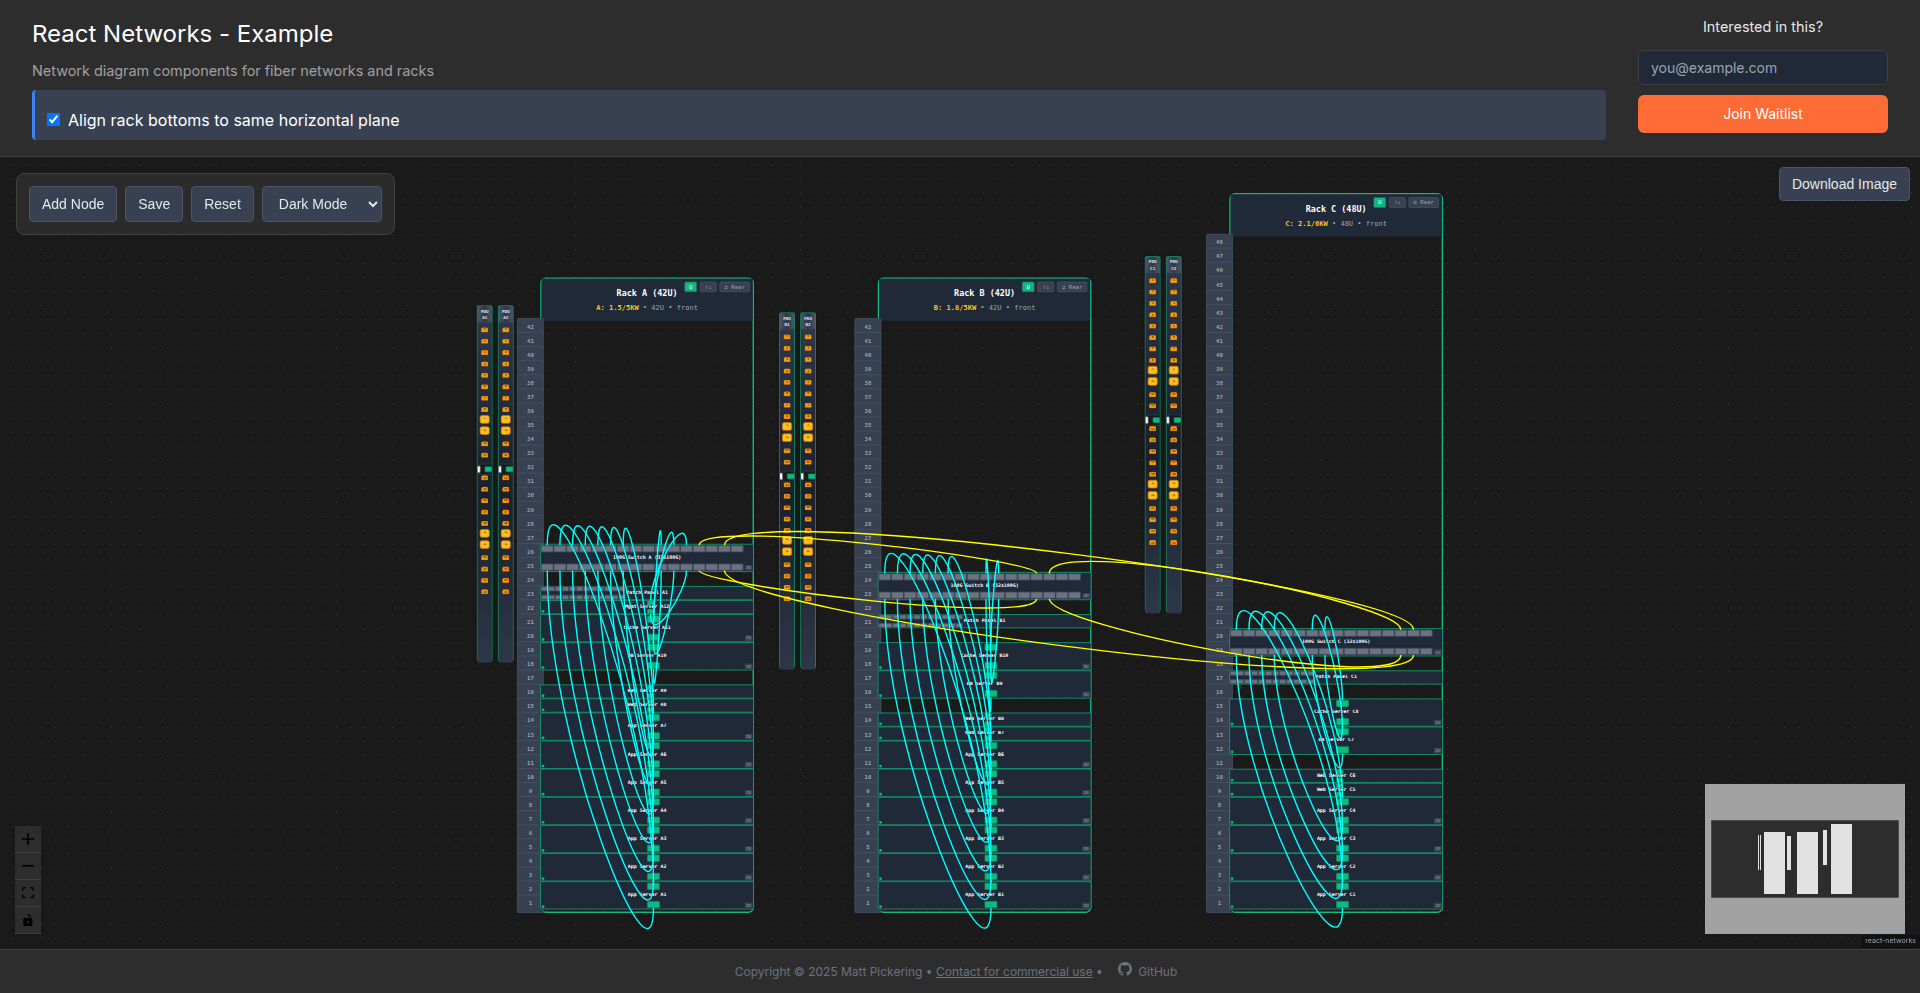Viewport: 1920px width, 993px height.
Task: Open Contact for commercial use link
Action: point(1013,972)
